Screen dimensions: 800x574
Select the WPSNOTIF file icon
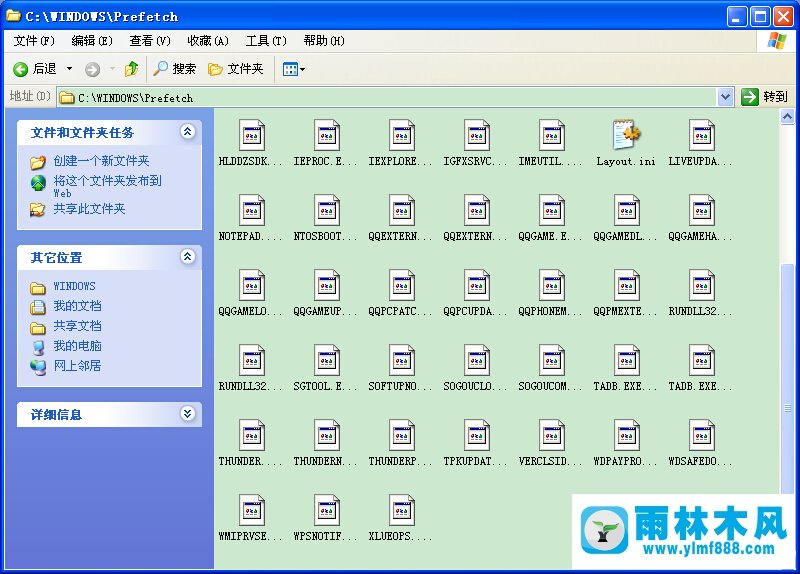click(x=327, y=510)
